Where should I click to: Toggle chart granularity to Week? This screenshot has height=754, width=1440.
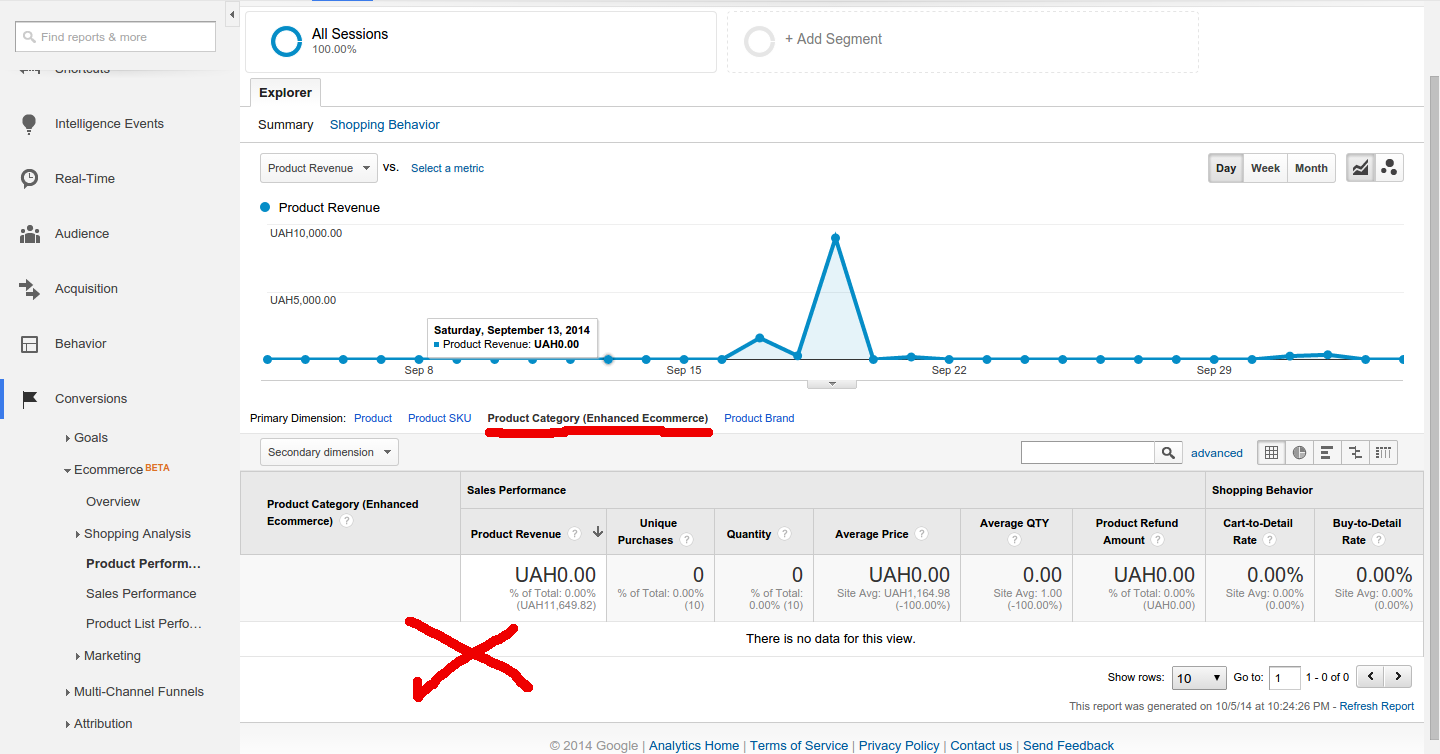tap(1265, 168)
